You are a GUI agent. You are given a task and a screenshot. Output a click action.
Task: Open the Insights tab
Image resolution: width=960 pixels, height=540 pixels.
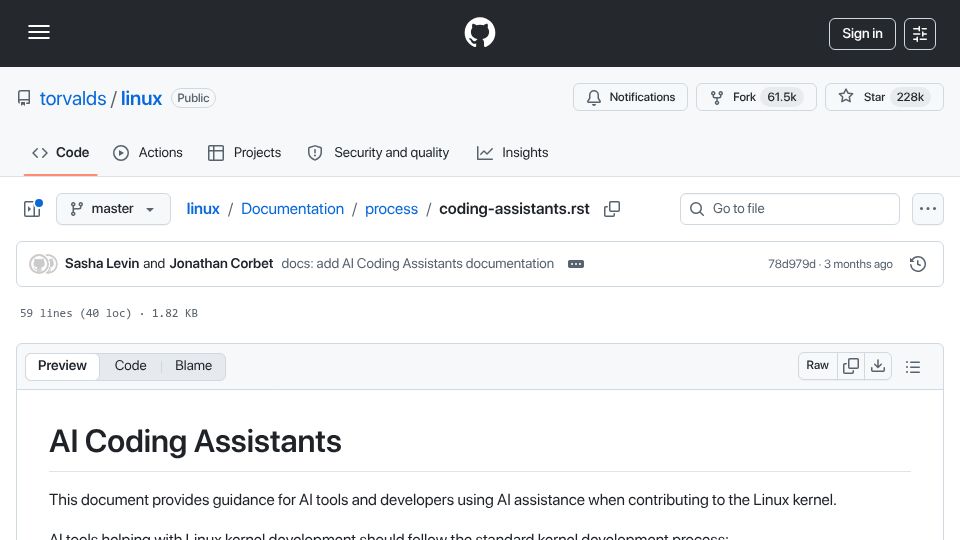click(513, 152)
